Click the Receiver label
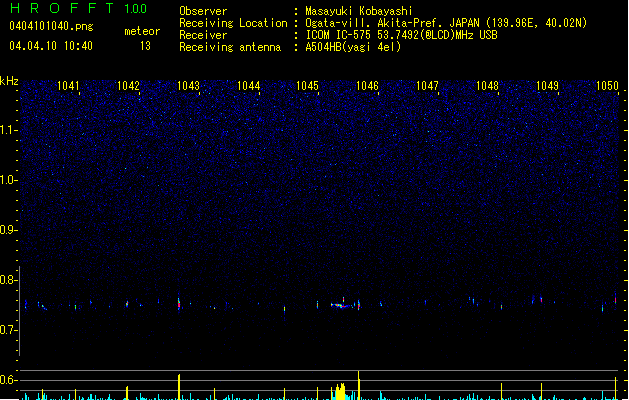 (x=203, y=35)
